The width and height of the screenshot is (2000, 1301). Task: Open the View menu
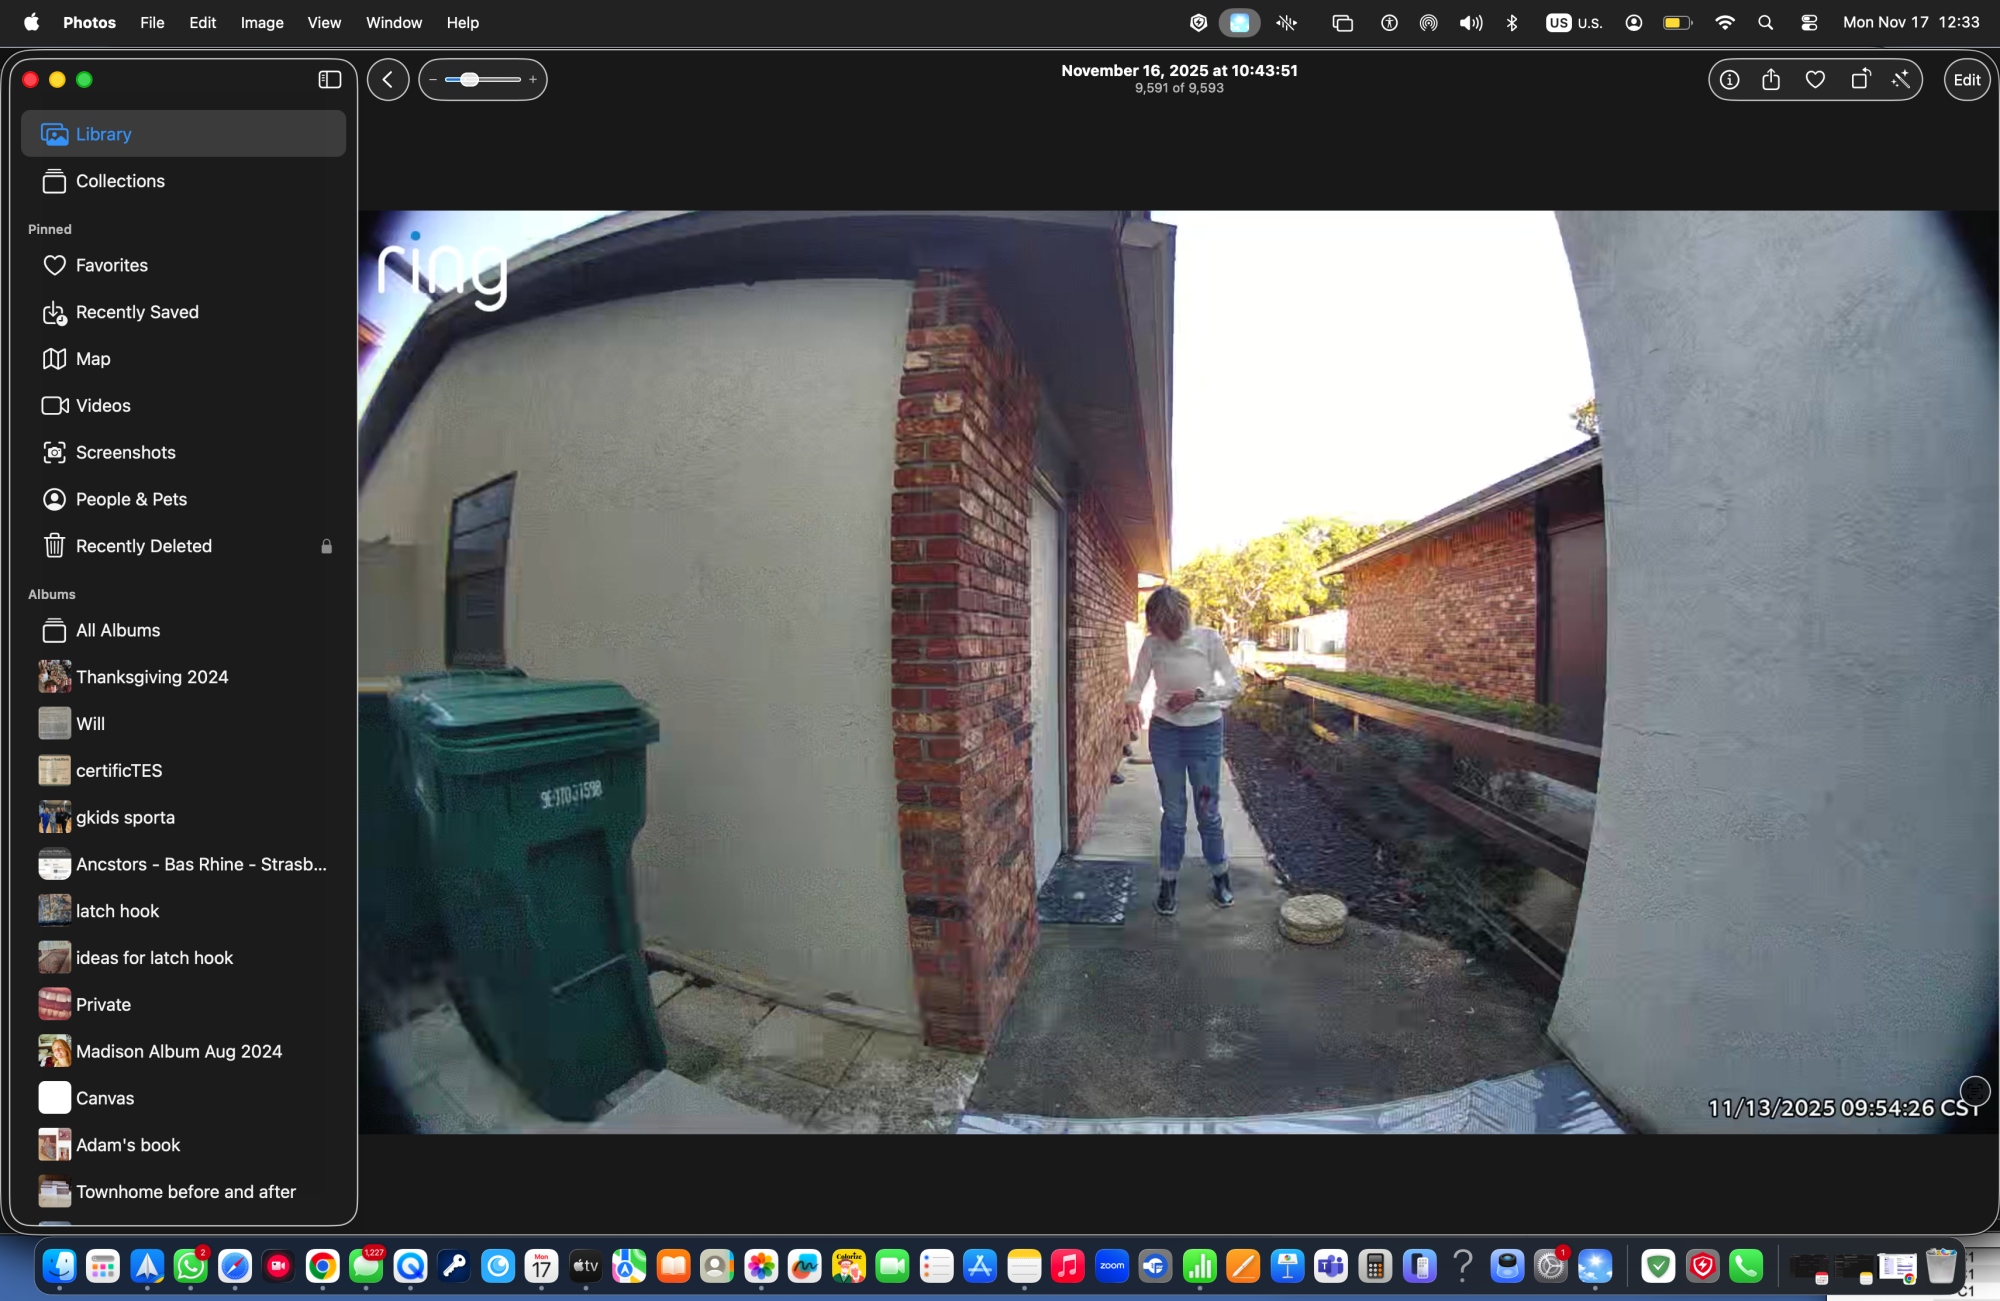tap(324, 22)
